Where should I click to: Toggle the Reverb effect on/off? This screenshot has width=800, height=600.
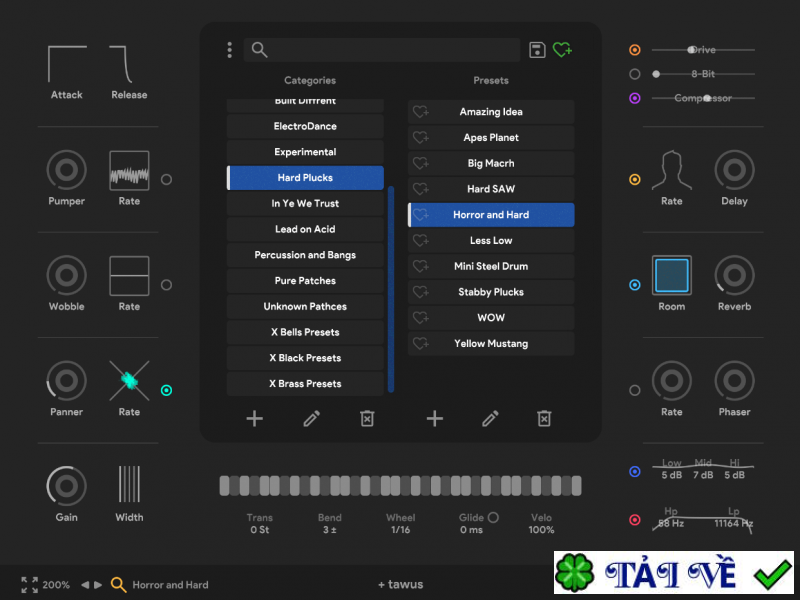[x=635, y=285]
